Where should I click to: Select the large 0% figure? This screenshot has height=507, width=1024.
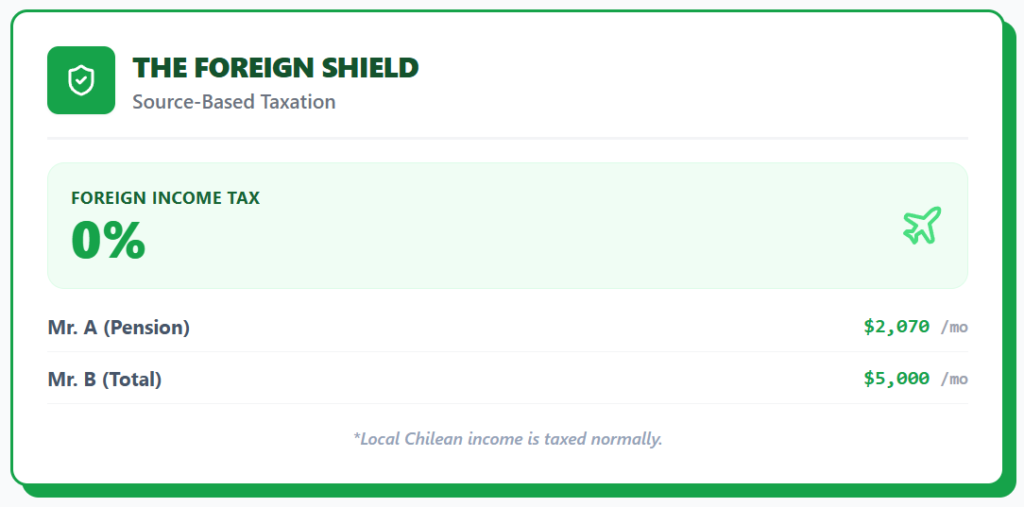click(108, 240)
